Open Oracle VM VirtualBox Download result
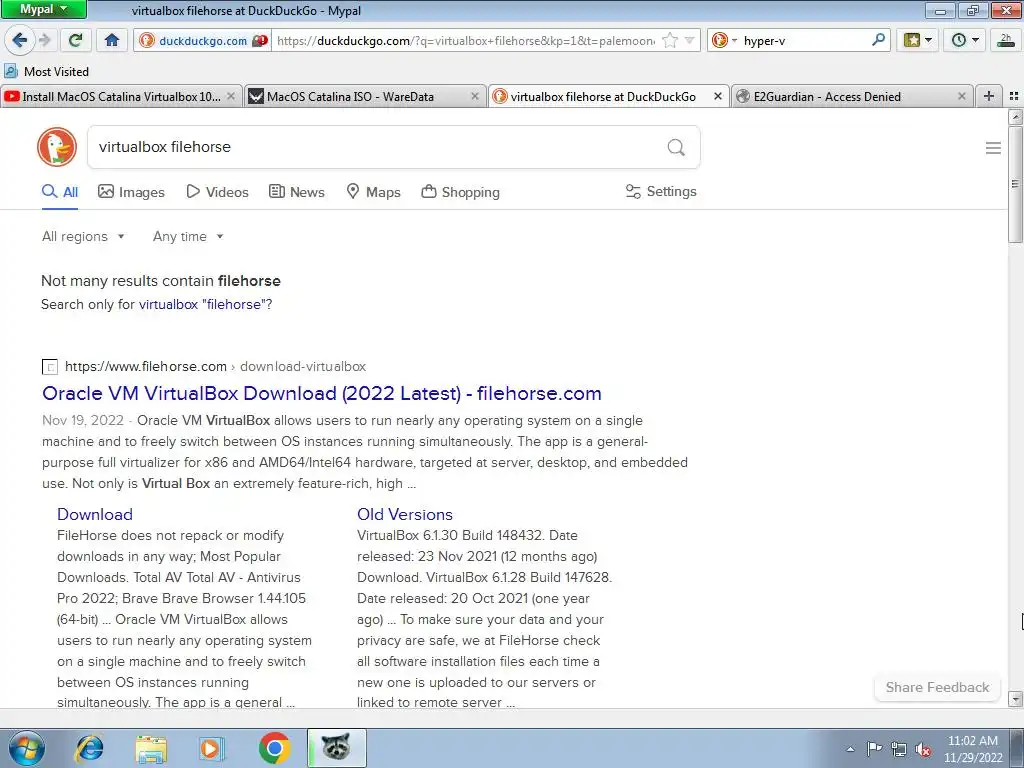Image resolution: width=1024 pixels, height=768 pixels. (x=322, y=393)
